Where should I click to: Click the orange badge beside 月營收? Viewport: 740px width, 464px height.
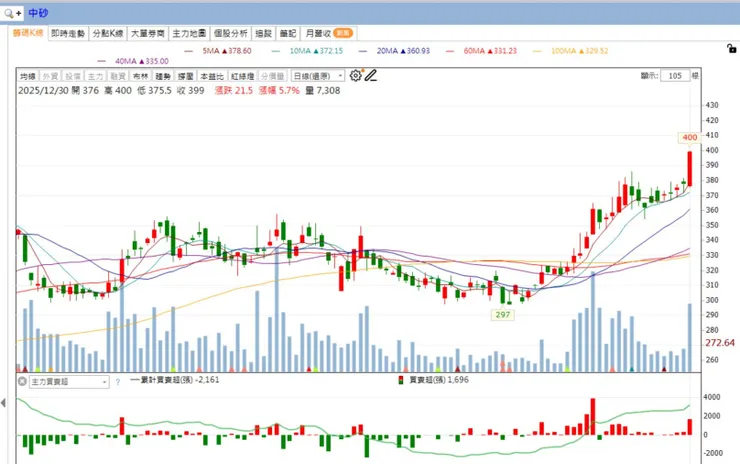[343, 33]
